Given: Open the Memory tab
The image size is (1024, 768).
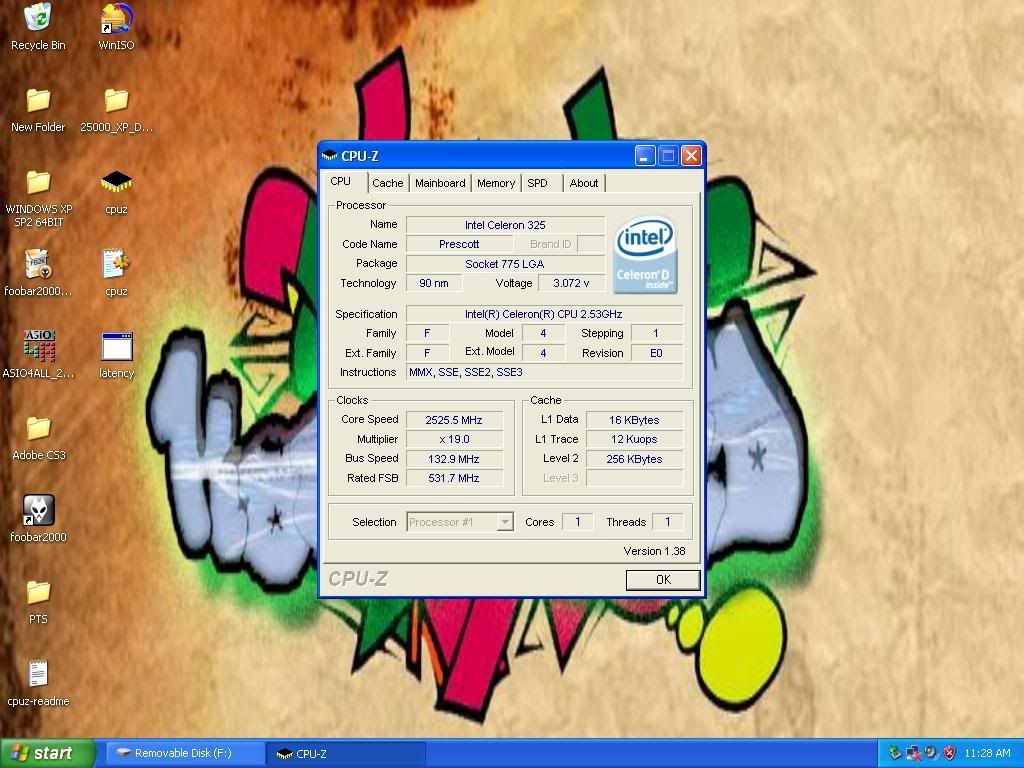Looking at the screenshot, I should click(496, 183).
